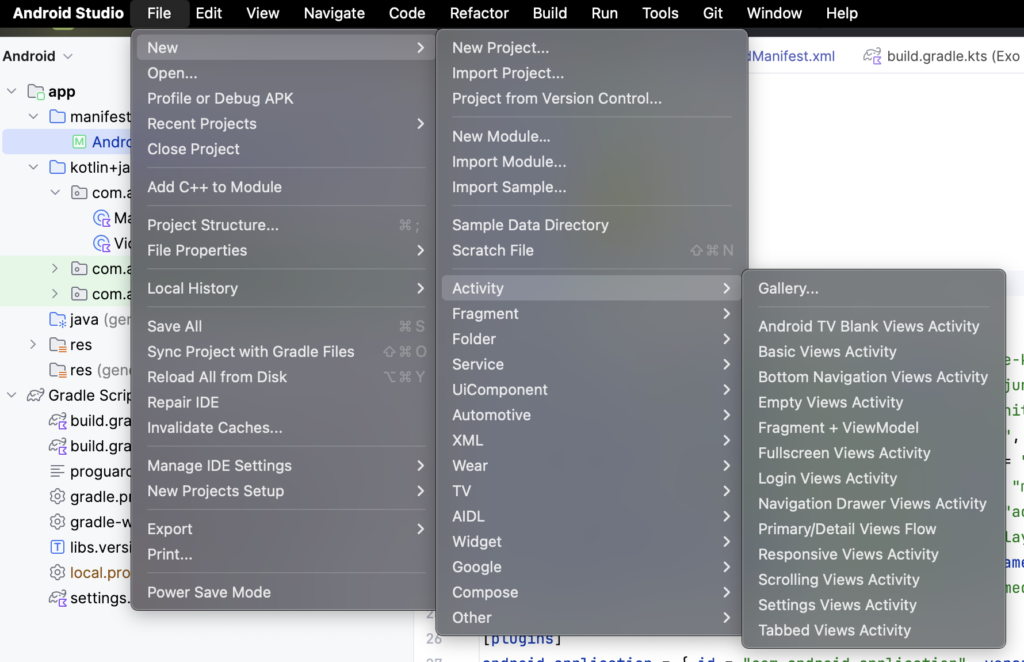Open the Build menu
The height and width of the screenshot is (662, 1024).
click(x=550, y=13)
